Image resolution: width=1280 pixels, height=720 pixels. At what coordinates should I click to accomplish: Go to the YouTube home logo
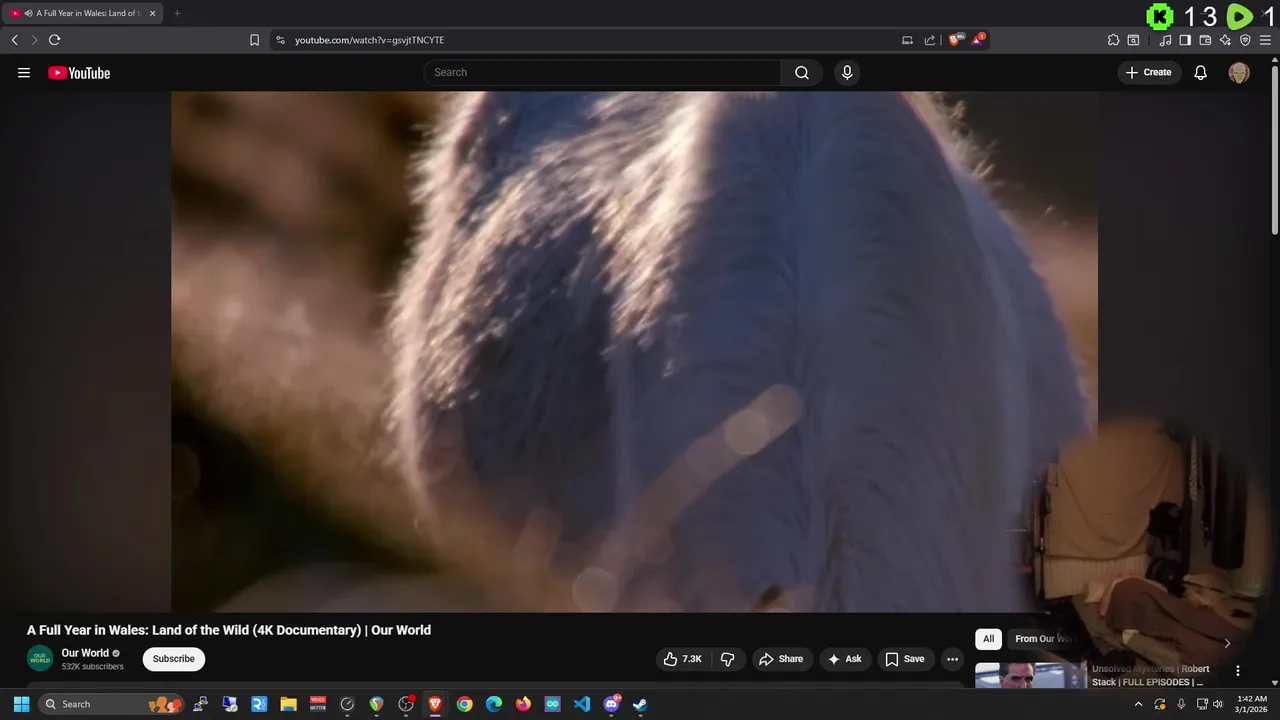point(79,72)
